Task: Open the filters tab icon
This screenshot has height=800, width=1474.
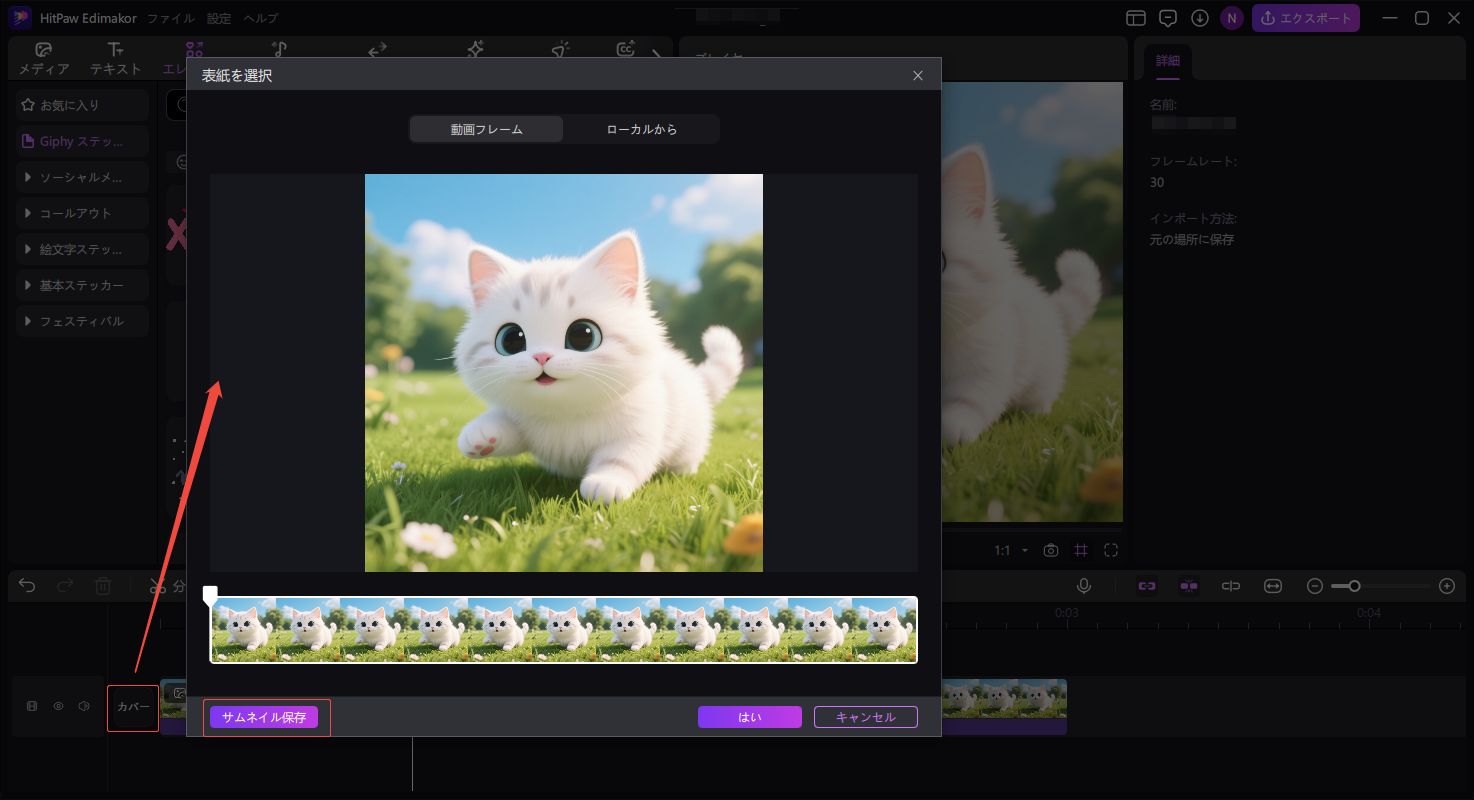Action: tap(560, 50)
